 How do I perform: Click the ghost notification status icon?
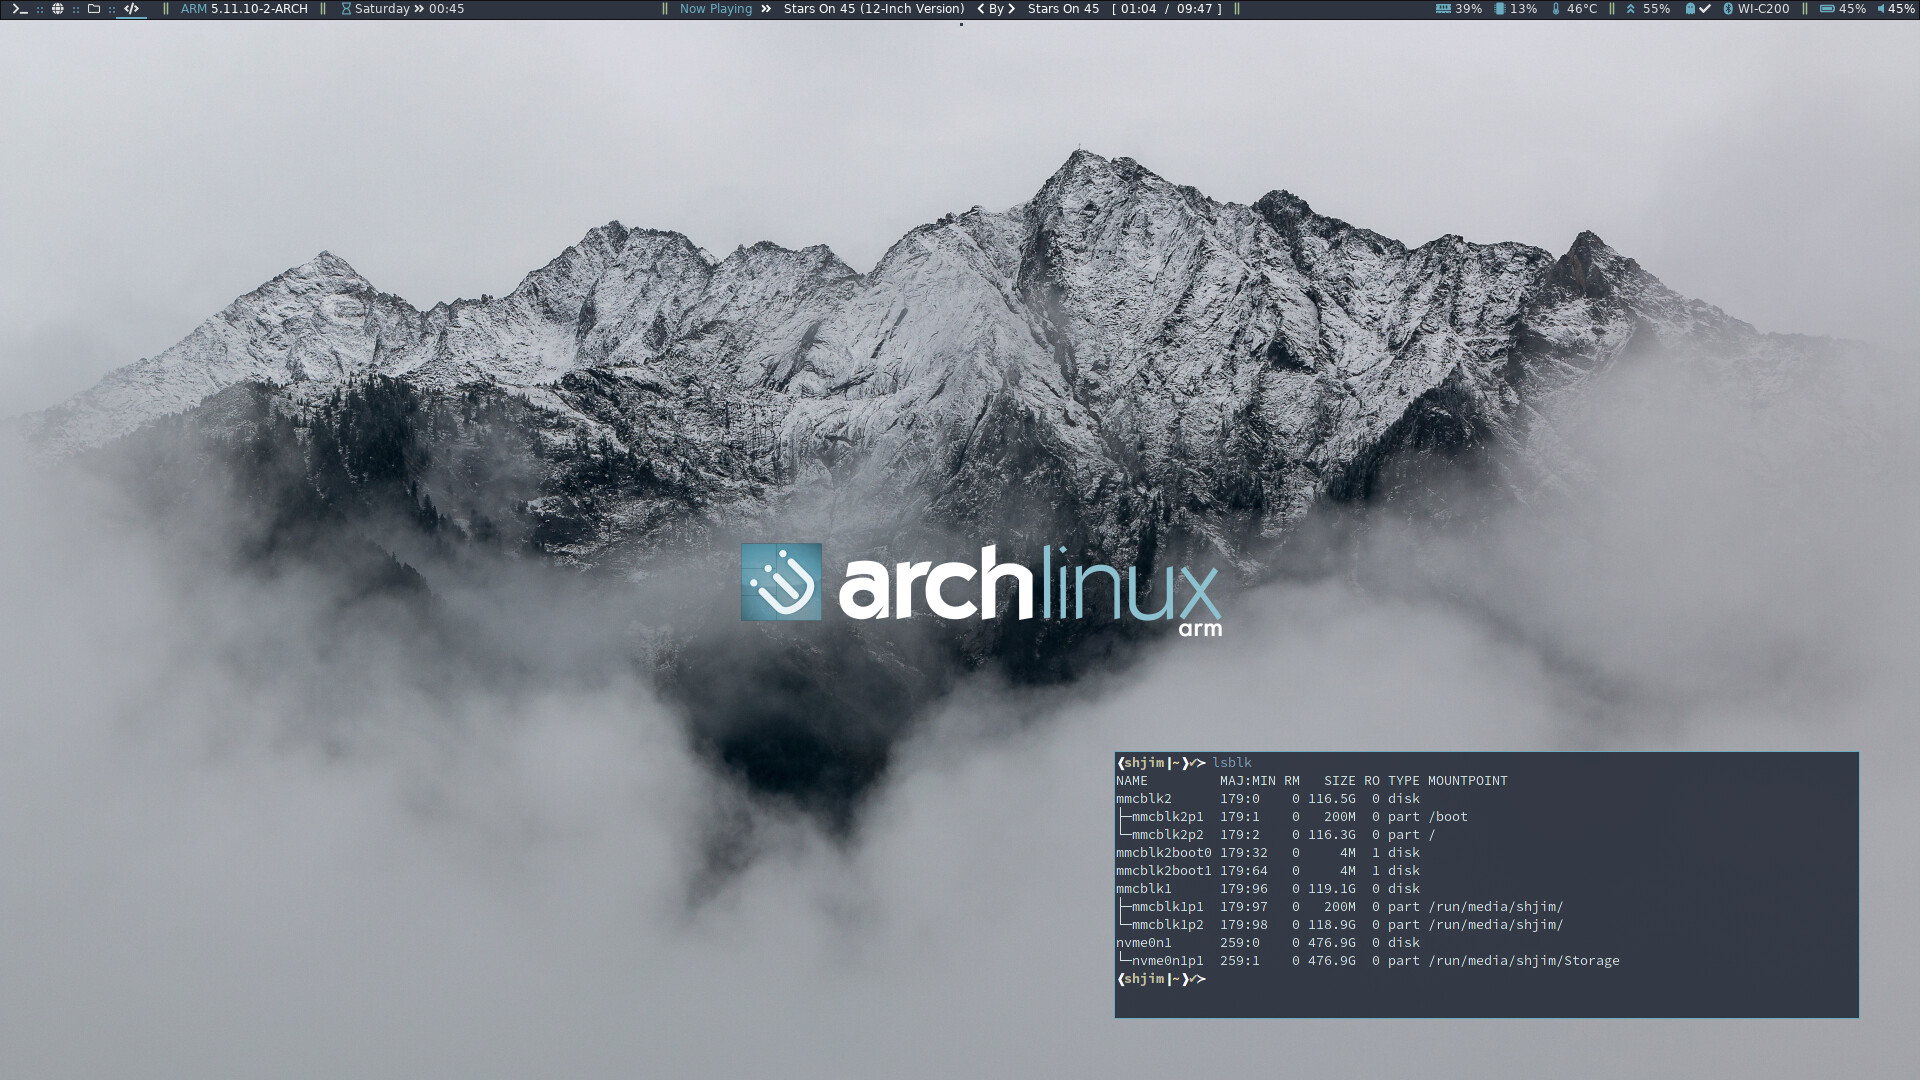1690,9
